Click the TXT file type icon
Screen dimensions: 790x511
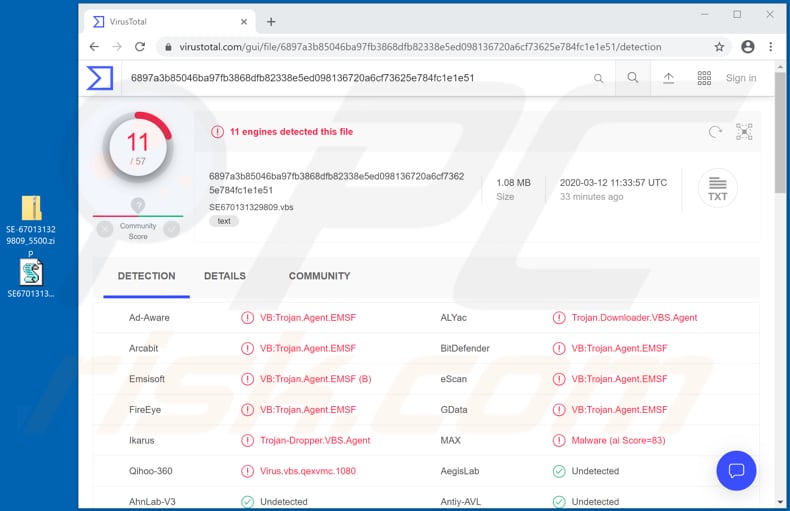[717, 188]
